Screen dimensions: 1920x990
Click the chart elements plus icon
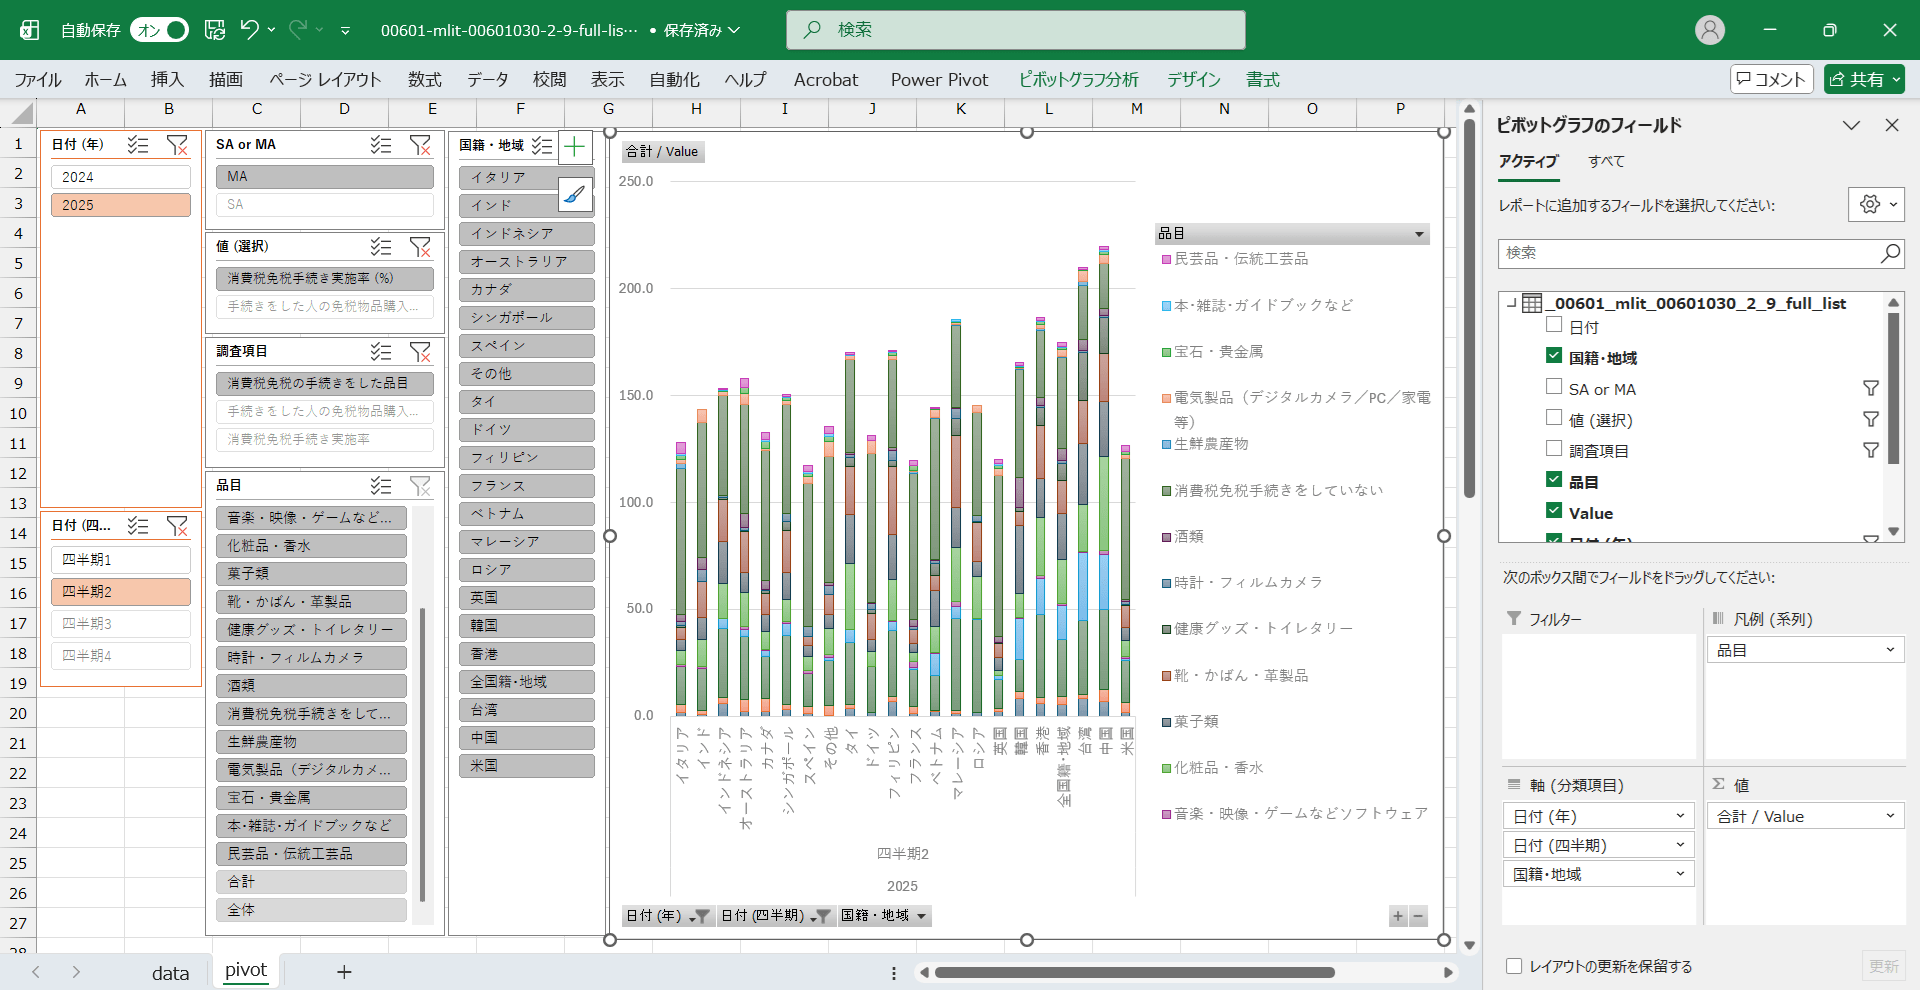coord(575,148)
